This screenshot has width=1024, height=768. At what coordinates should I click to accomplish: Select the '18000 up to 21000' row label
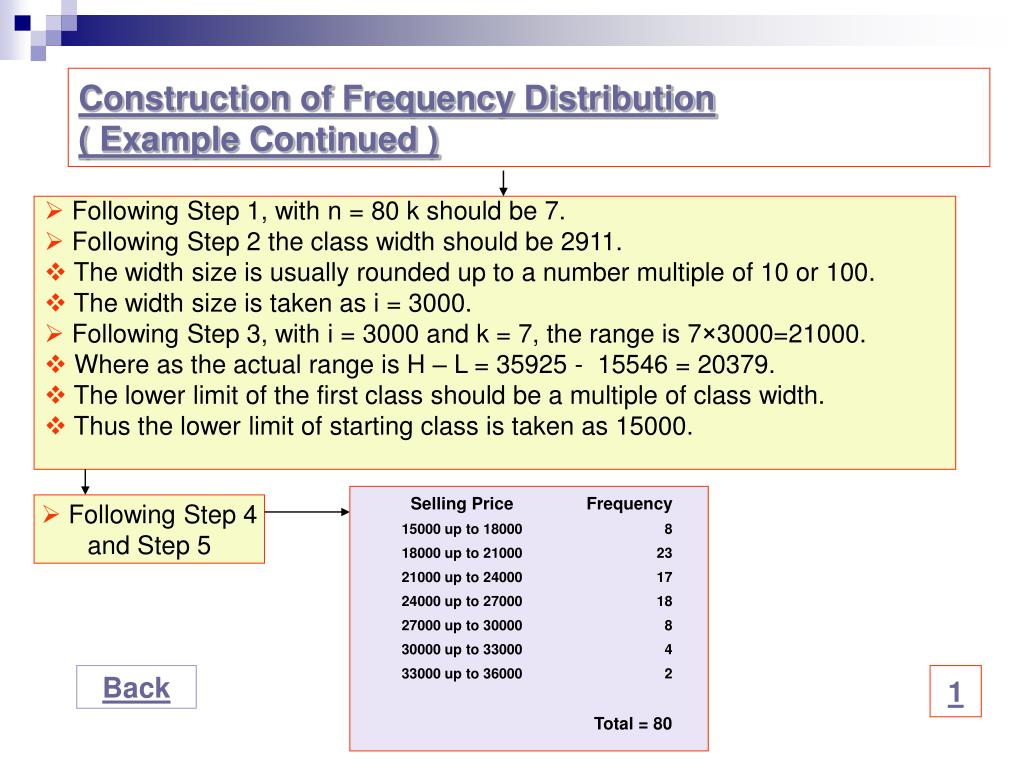tap(462, 553)
